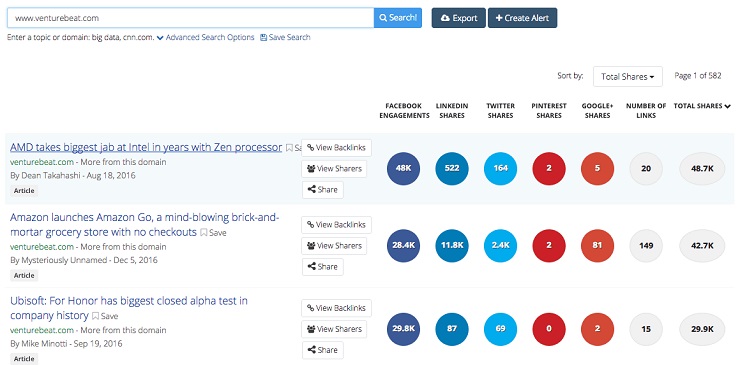
Task: Open the Total Shares sort dropdown
Action: [628, 76]
